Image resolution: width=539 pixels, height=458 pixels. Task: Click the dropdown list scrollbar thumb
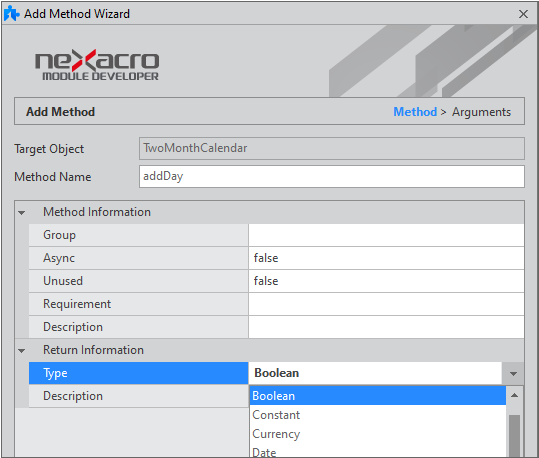coord(514,436)
